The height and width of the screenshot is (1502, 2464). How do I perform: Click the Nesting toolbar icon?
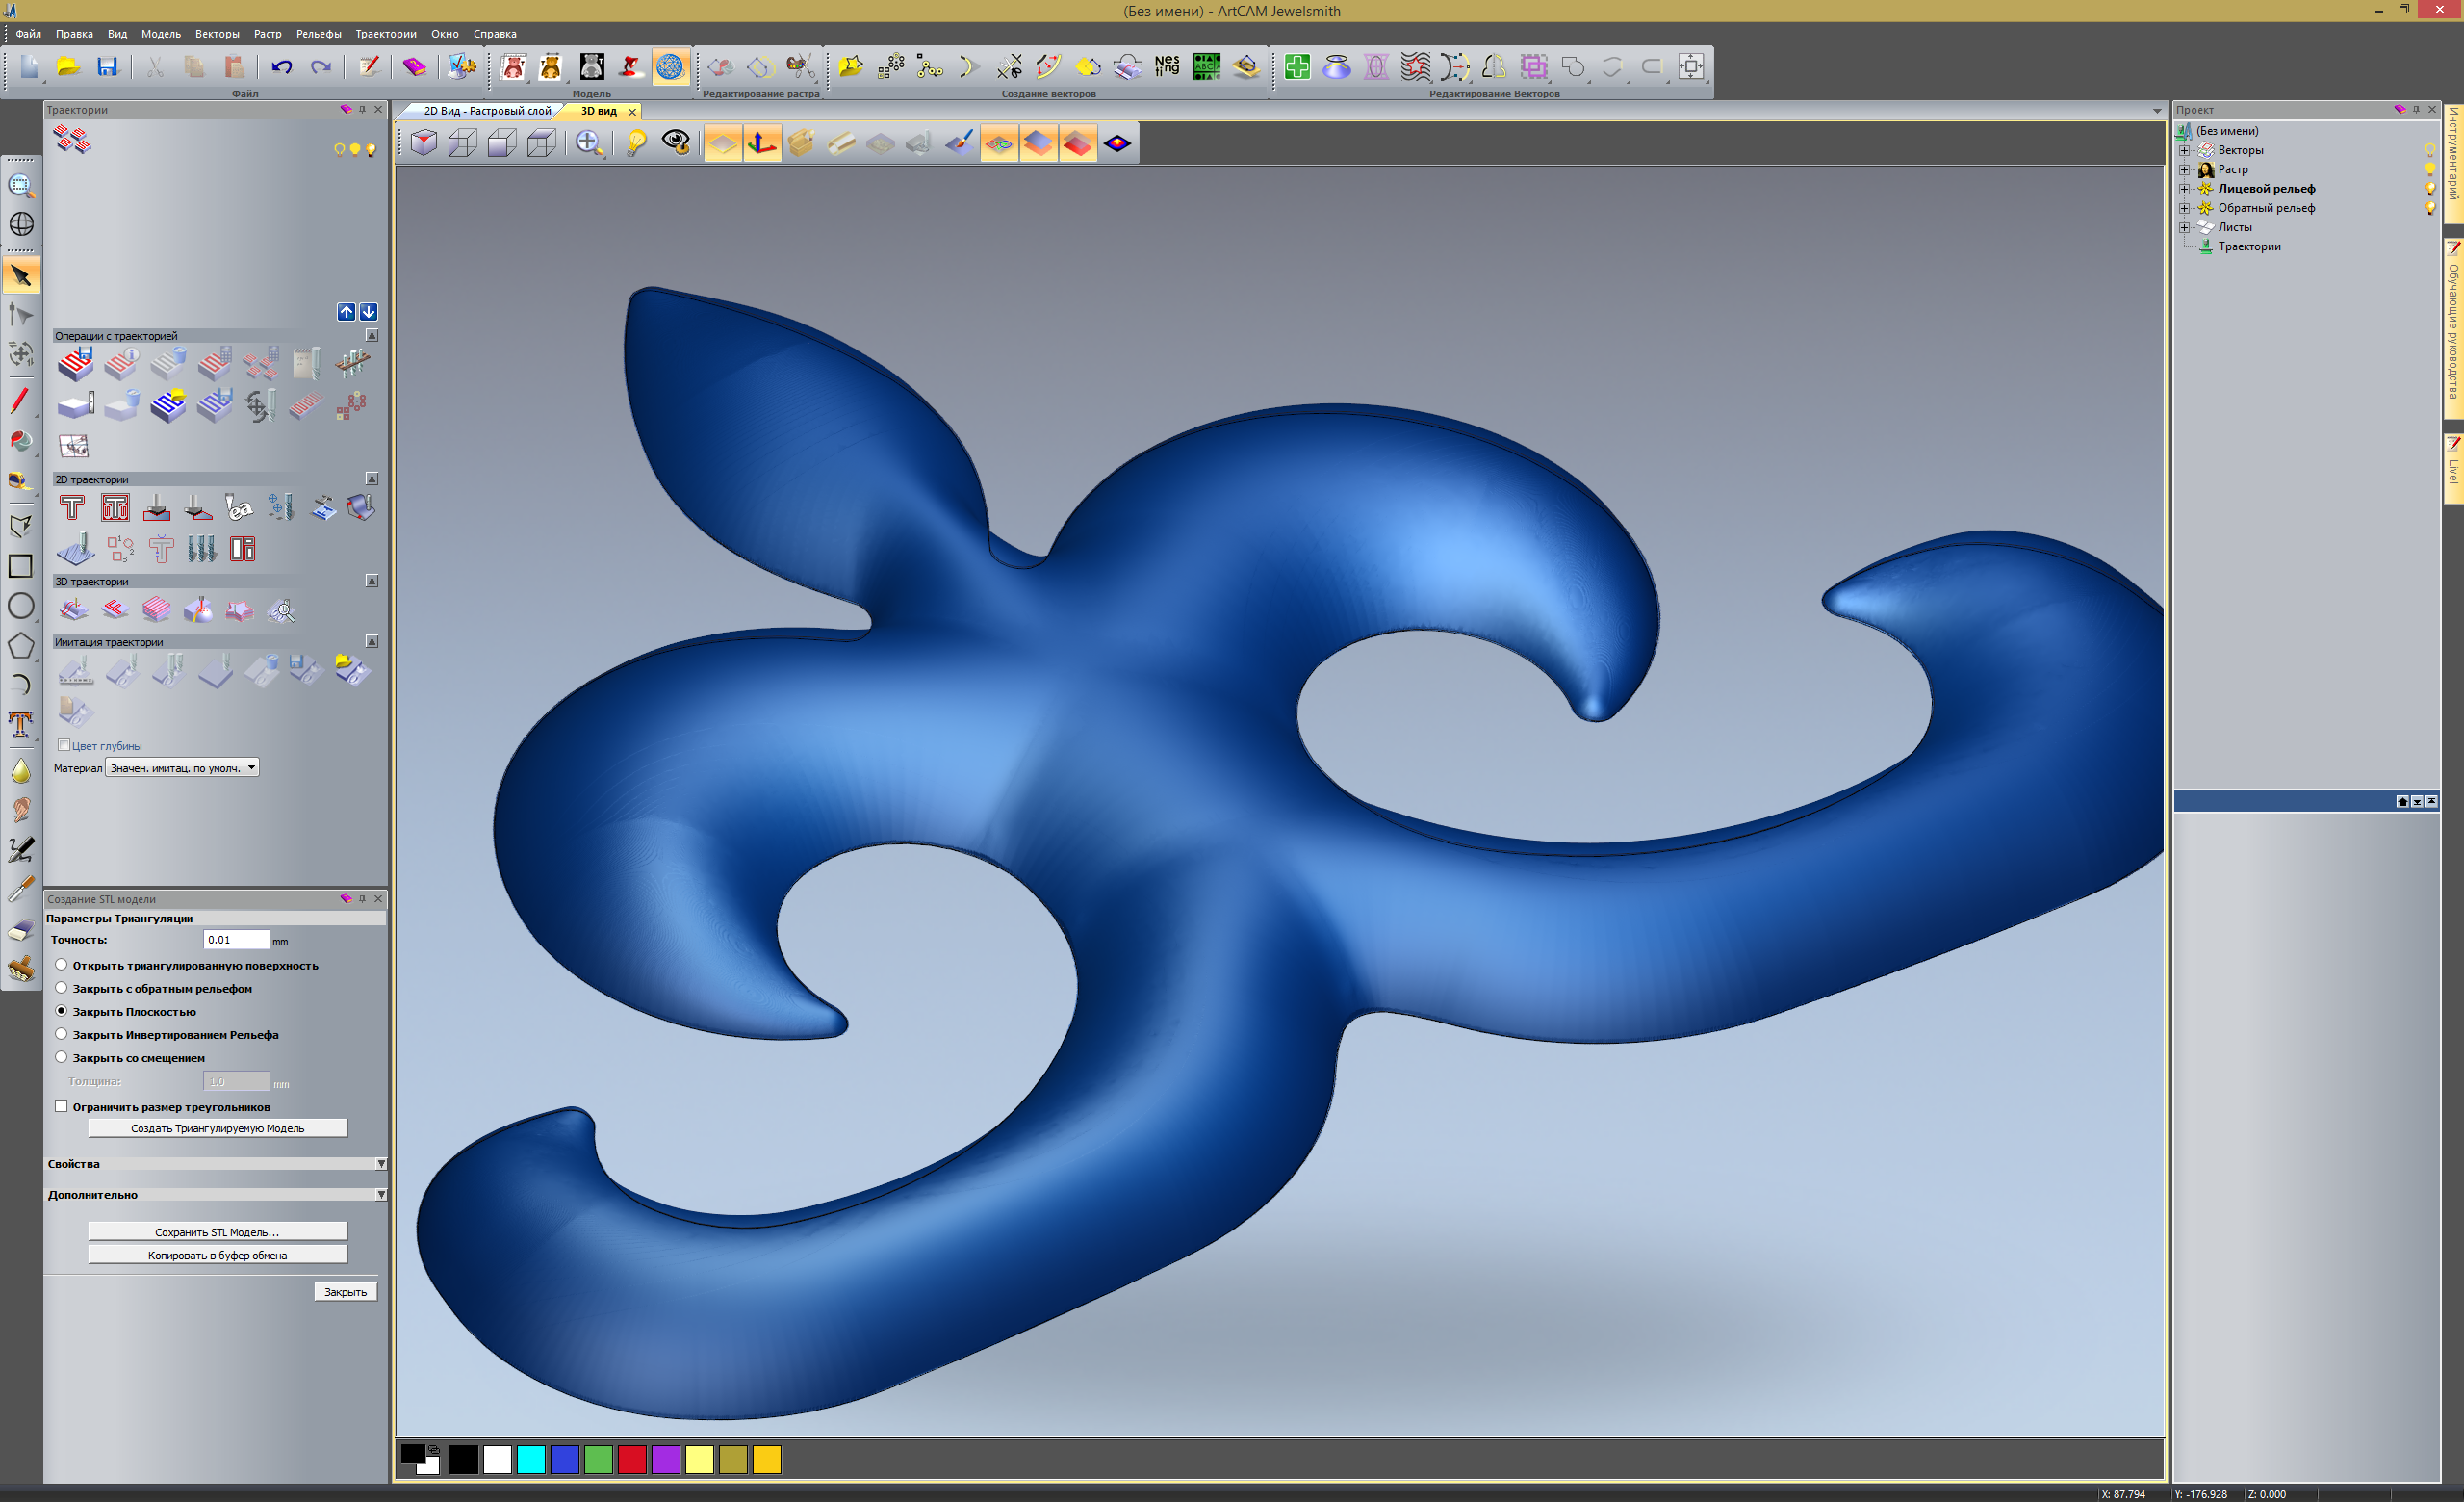click(1166, 67)
